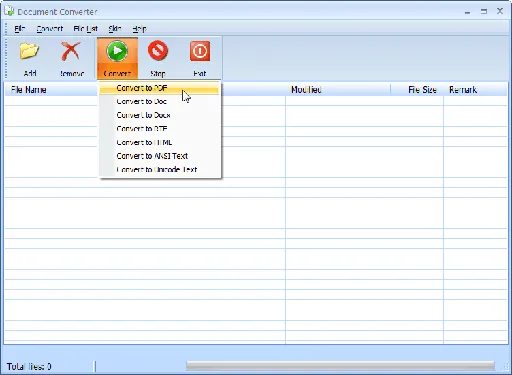
Task: Close the Document Converter window
Action: 500,11
